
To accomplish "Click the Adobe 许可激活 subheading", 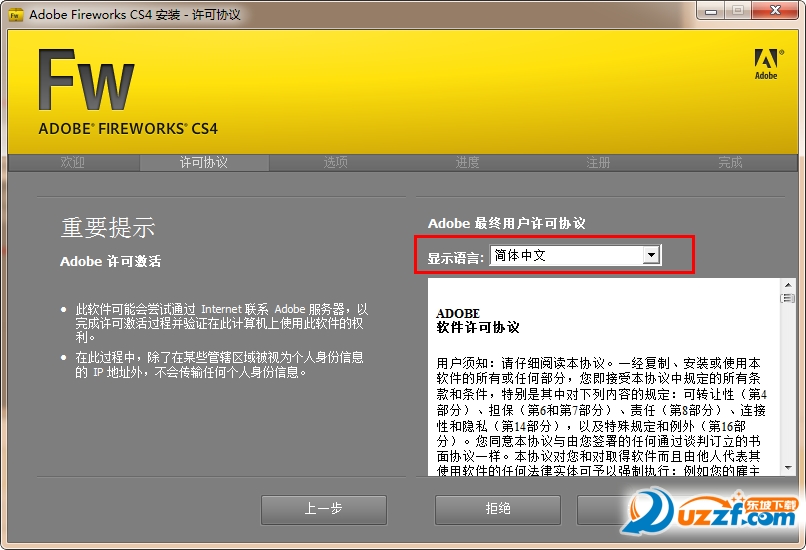I will point(111,261).
